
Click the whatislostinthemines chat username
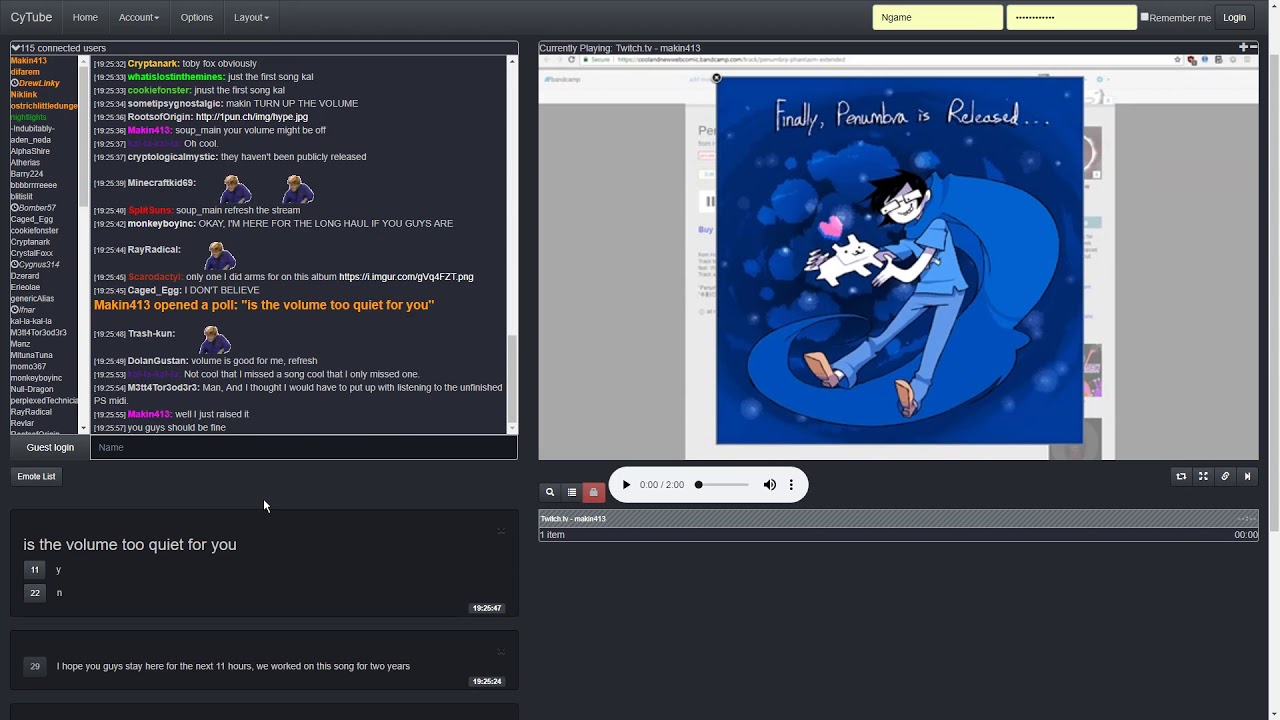click(176, 77)
